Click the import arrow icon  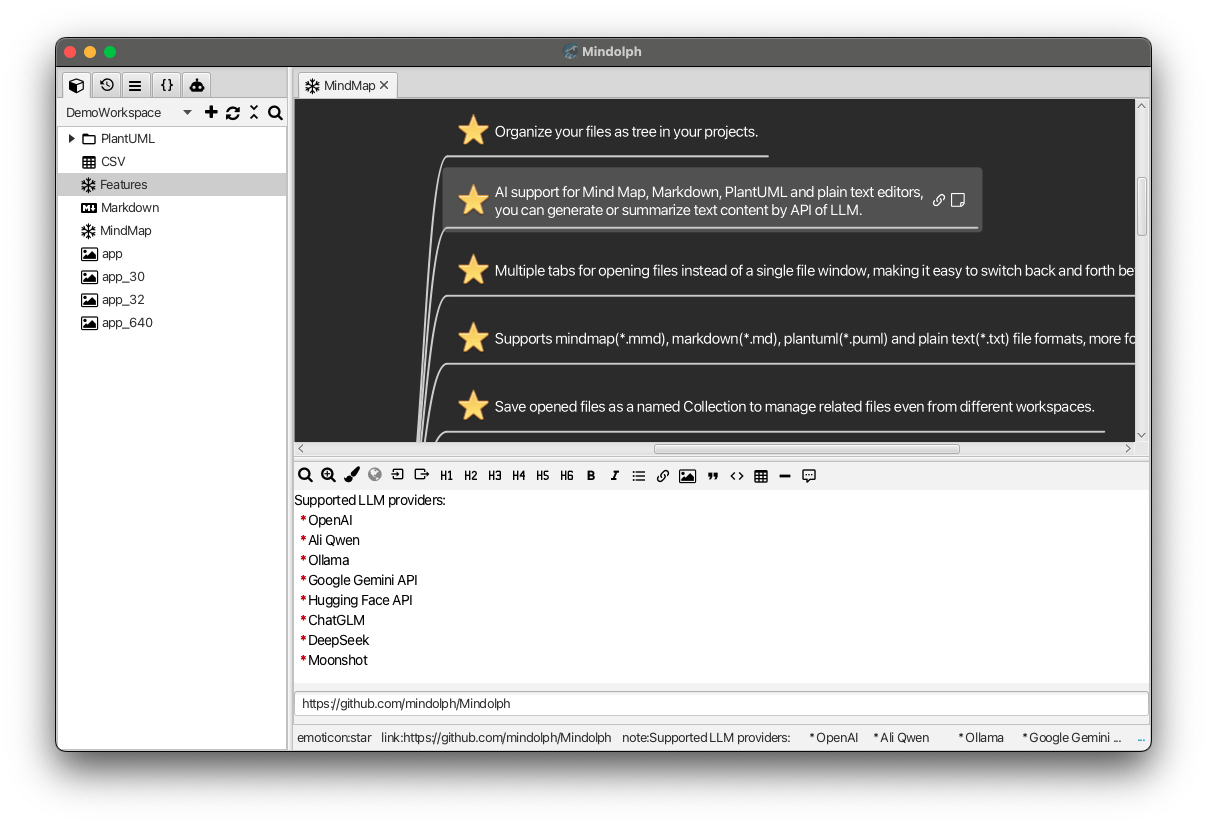398,476
